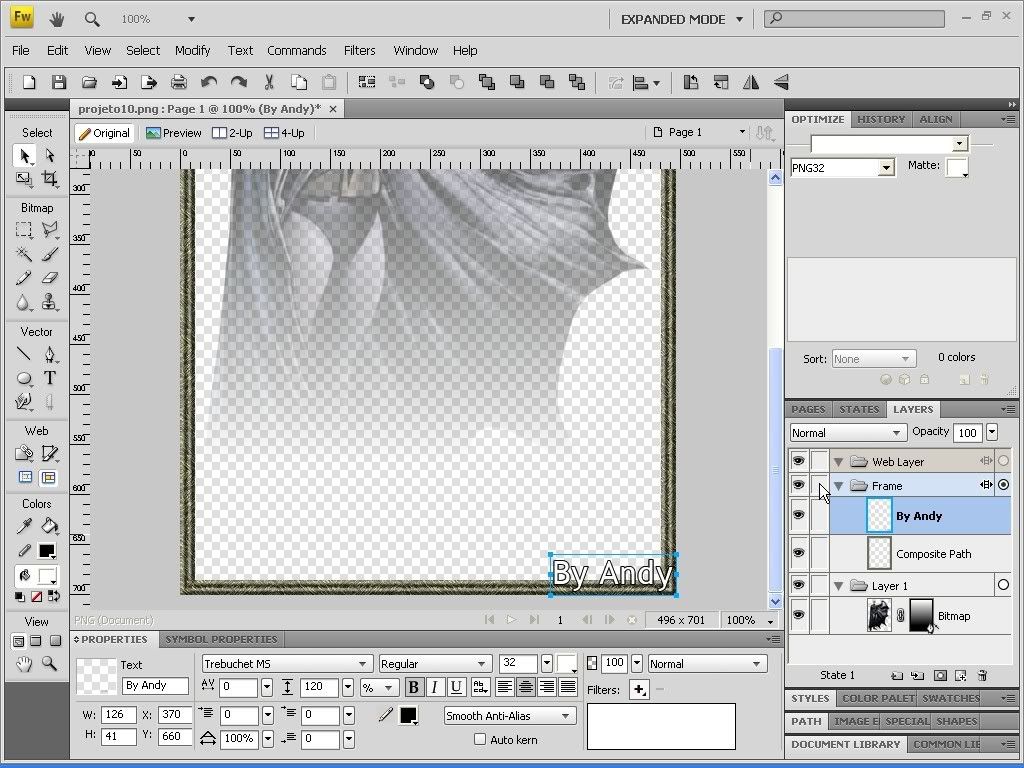Choose the Crop tool

click(50, 178)
